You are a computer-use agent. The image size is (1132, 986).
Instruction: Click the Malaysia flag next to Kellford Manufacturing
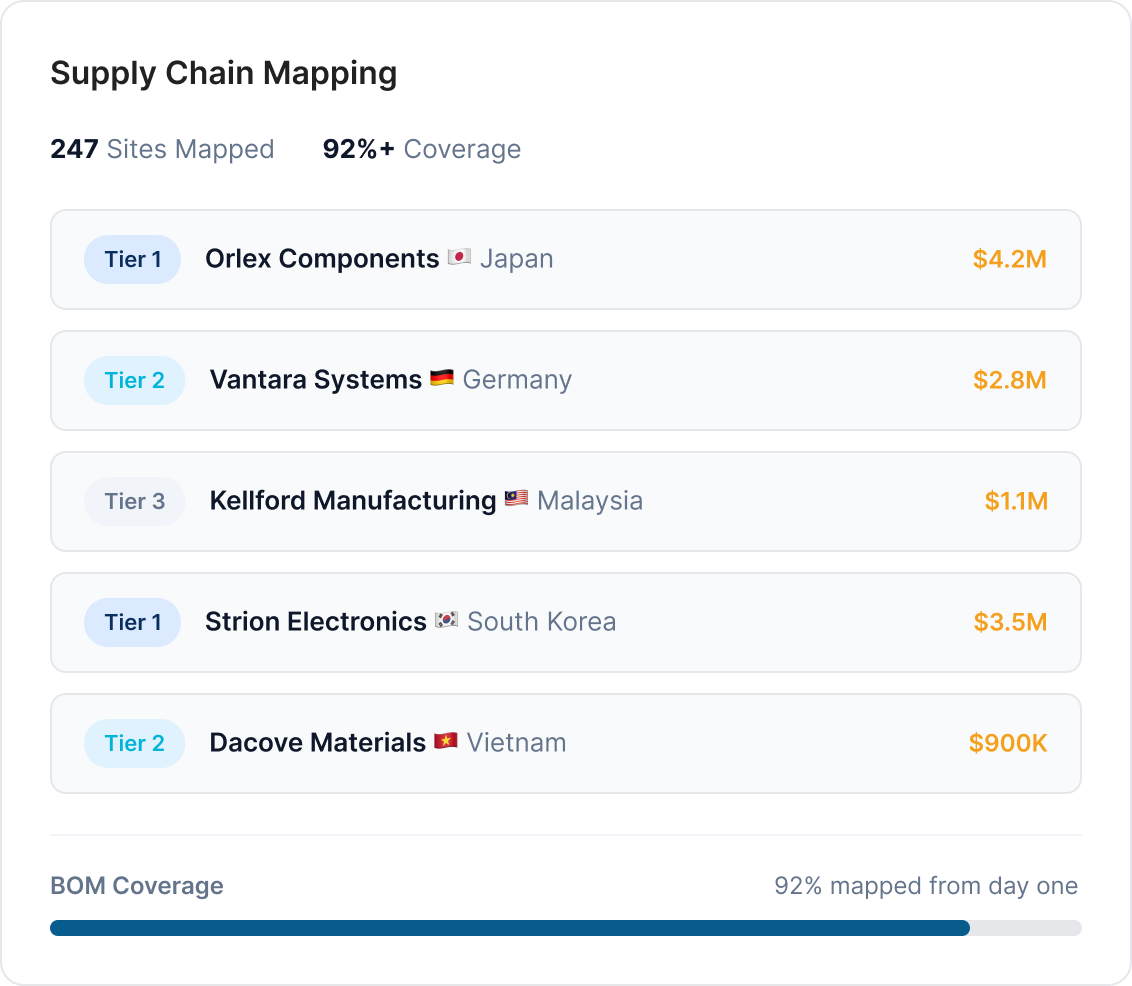click(x=516, y=500)
